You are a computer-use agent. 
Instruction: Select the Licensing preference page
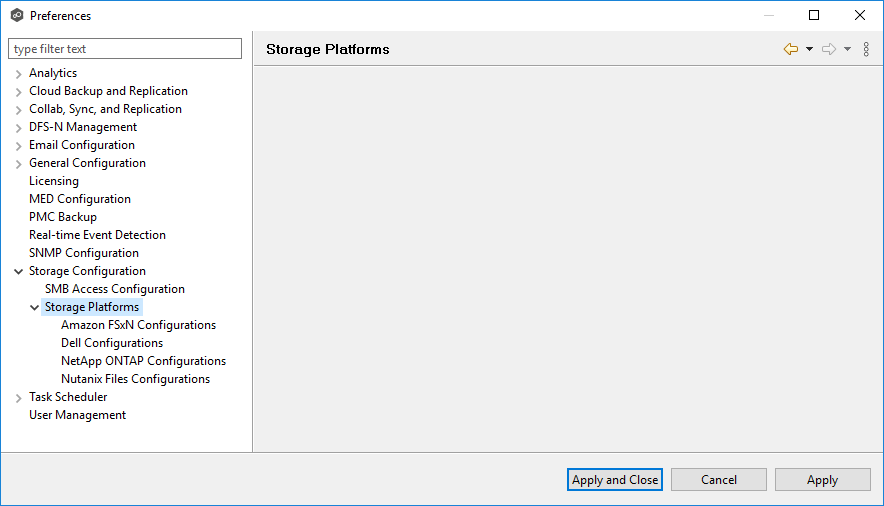coord(54,181)
